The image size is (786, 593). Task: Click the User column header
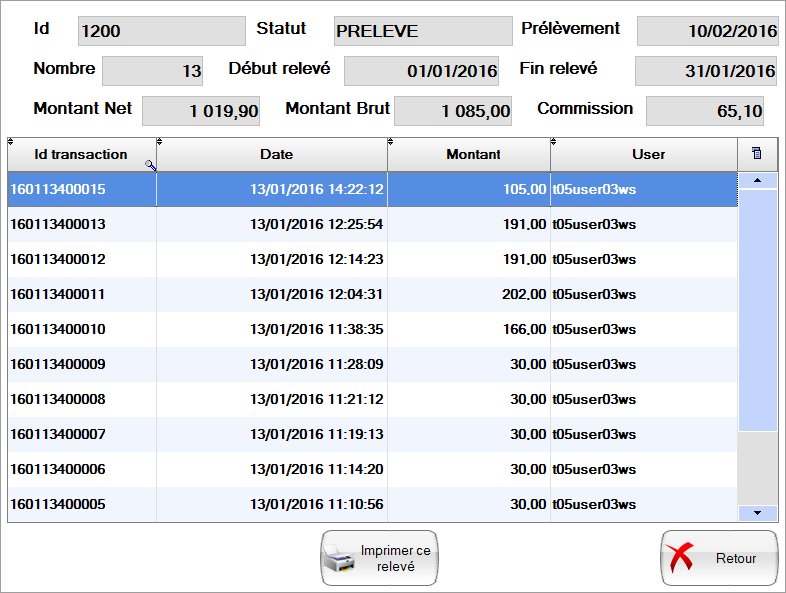(x=648, y=154)
